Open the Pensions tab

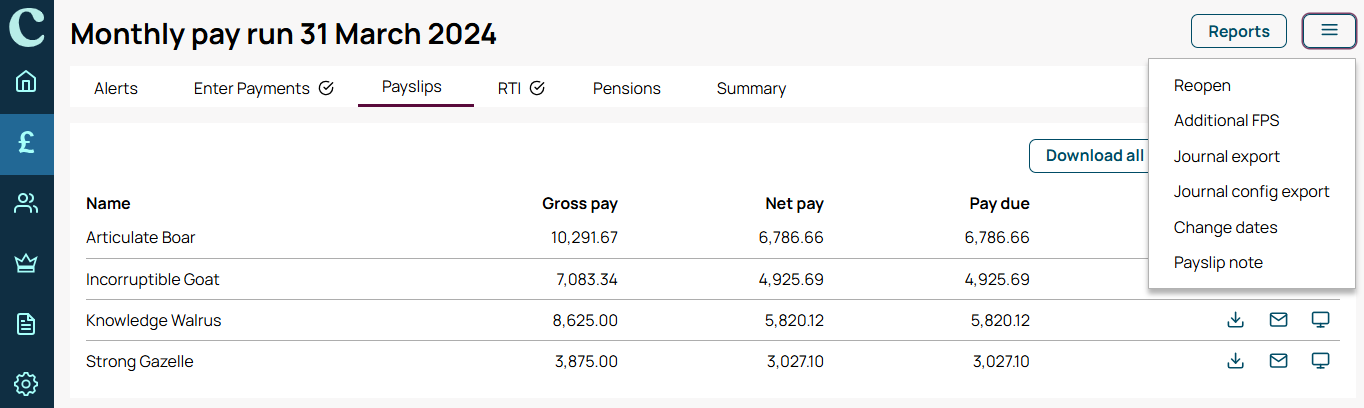click(627, 88)
